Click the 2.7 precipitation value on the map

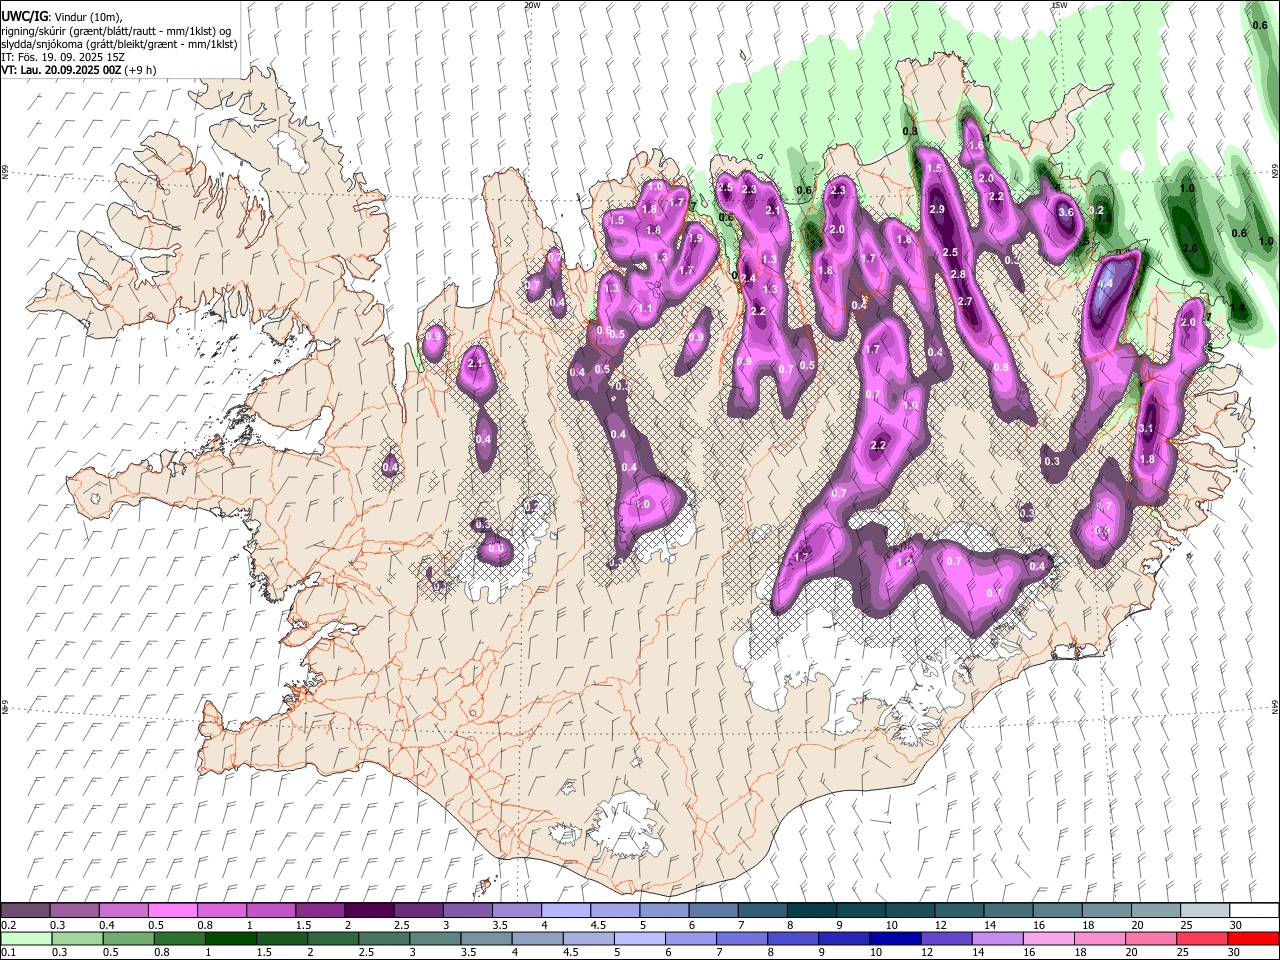(965, 301)
